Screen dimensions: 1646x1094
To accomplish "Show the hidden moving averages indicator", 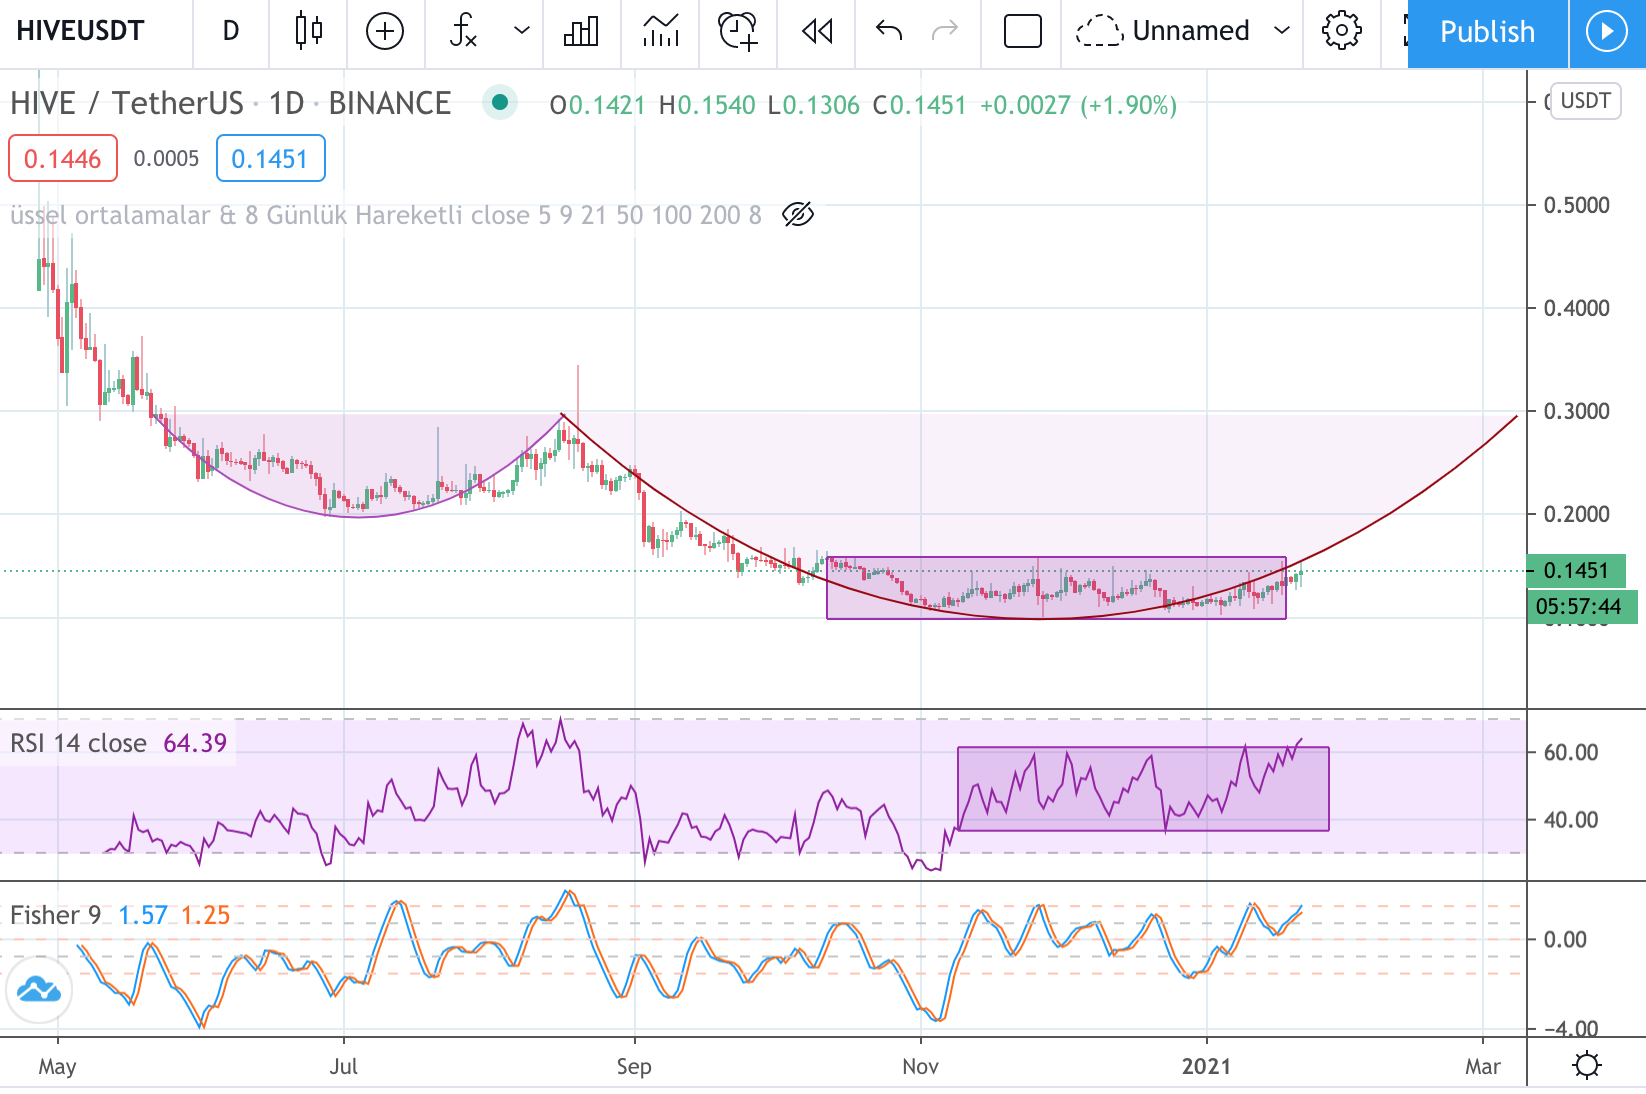I will coord(798,214).
